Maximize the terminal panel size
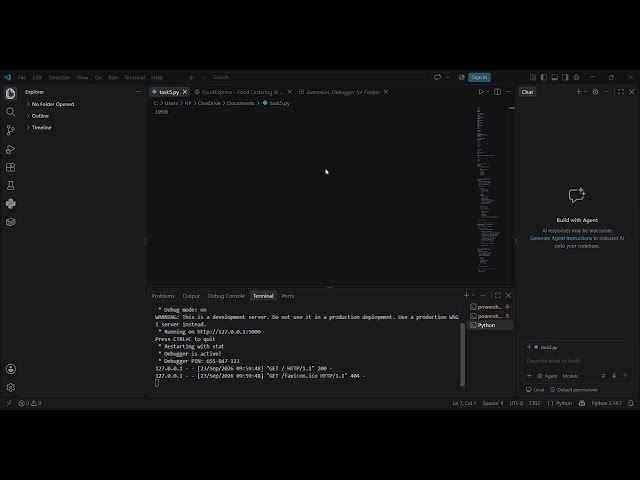 [x=497, y=295]
